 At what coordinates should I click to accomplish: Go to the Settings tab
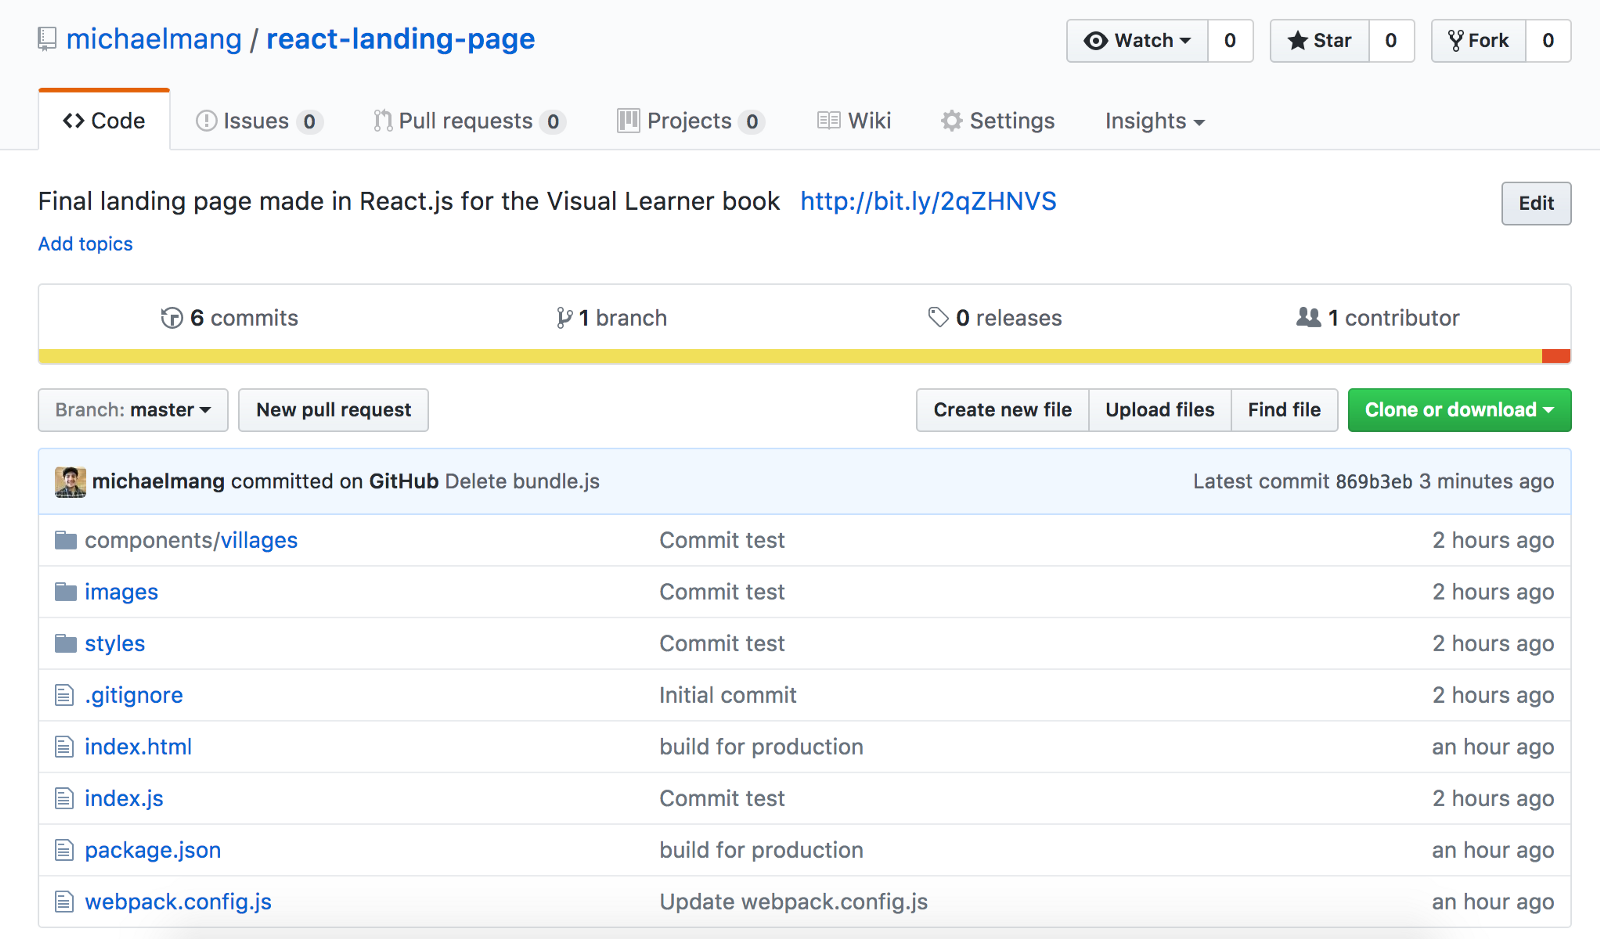[x=998, y=121]
